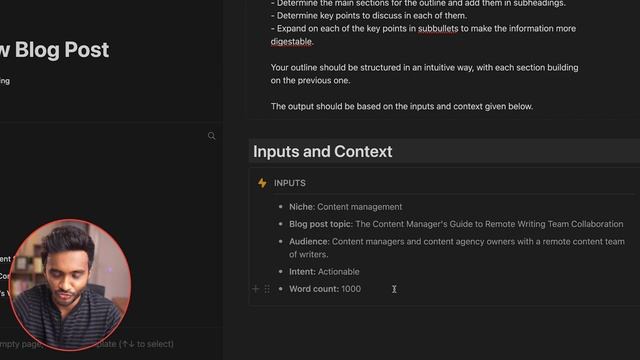
Task: Click the misspelled word 'subbullets'
Action: point(438,29)
